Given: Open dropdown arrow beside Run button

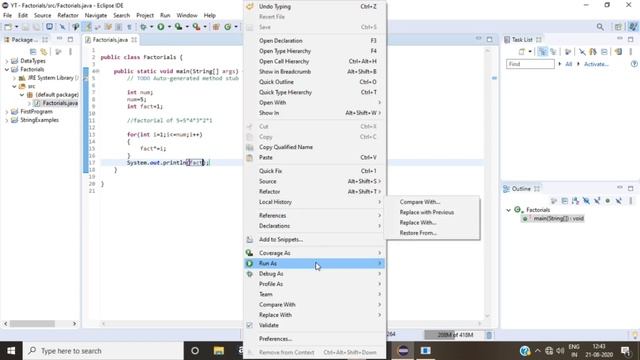Looking at the screenshot, I should click(x=169, y=27).
